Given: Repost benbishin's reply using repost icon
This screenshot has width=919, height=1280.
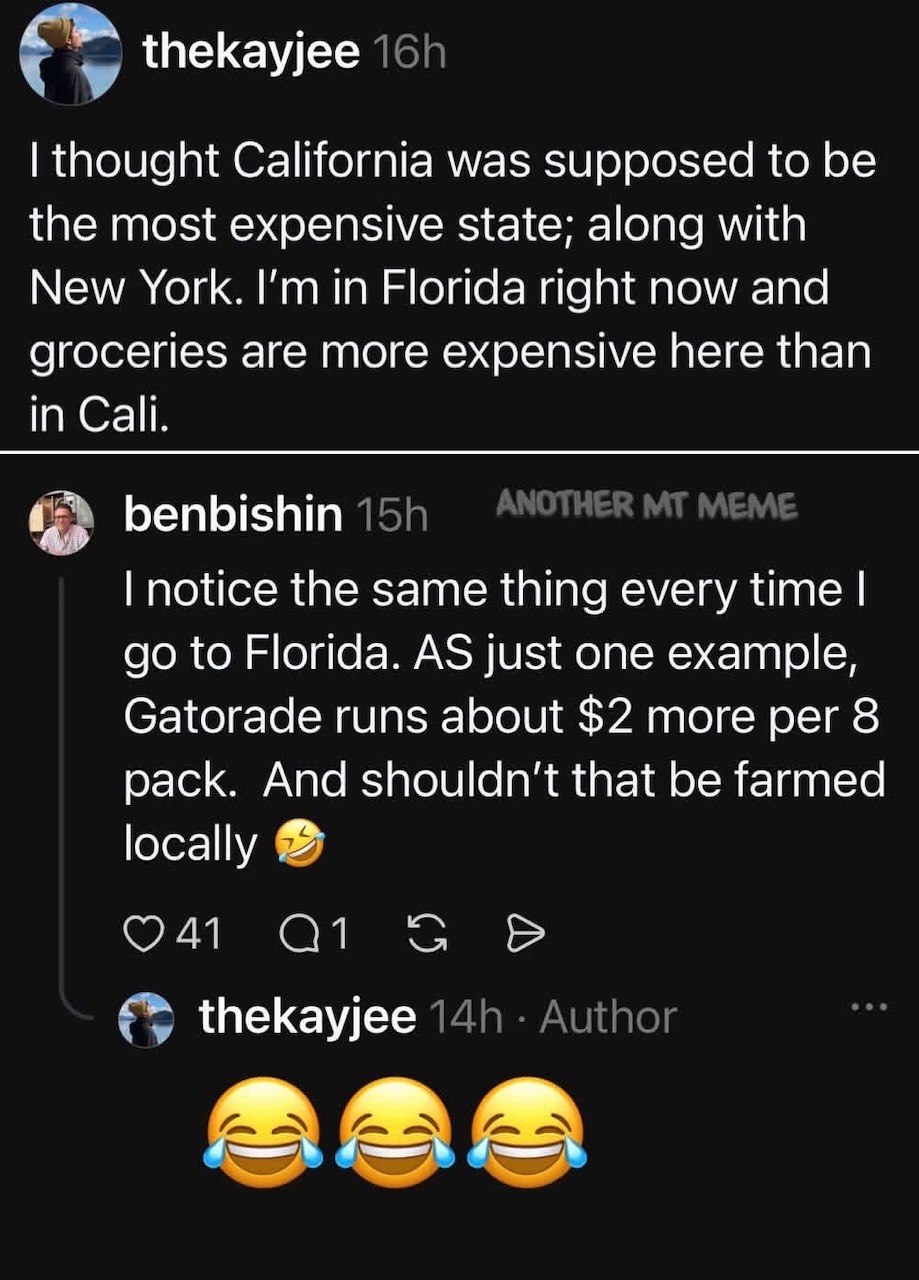Looking at the screenshot, I should point(426,934).
